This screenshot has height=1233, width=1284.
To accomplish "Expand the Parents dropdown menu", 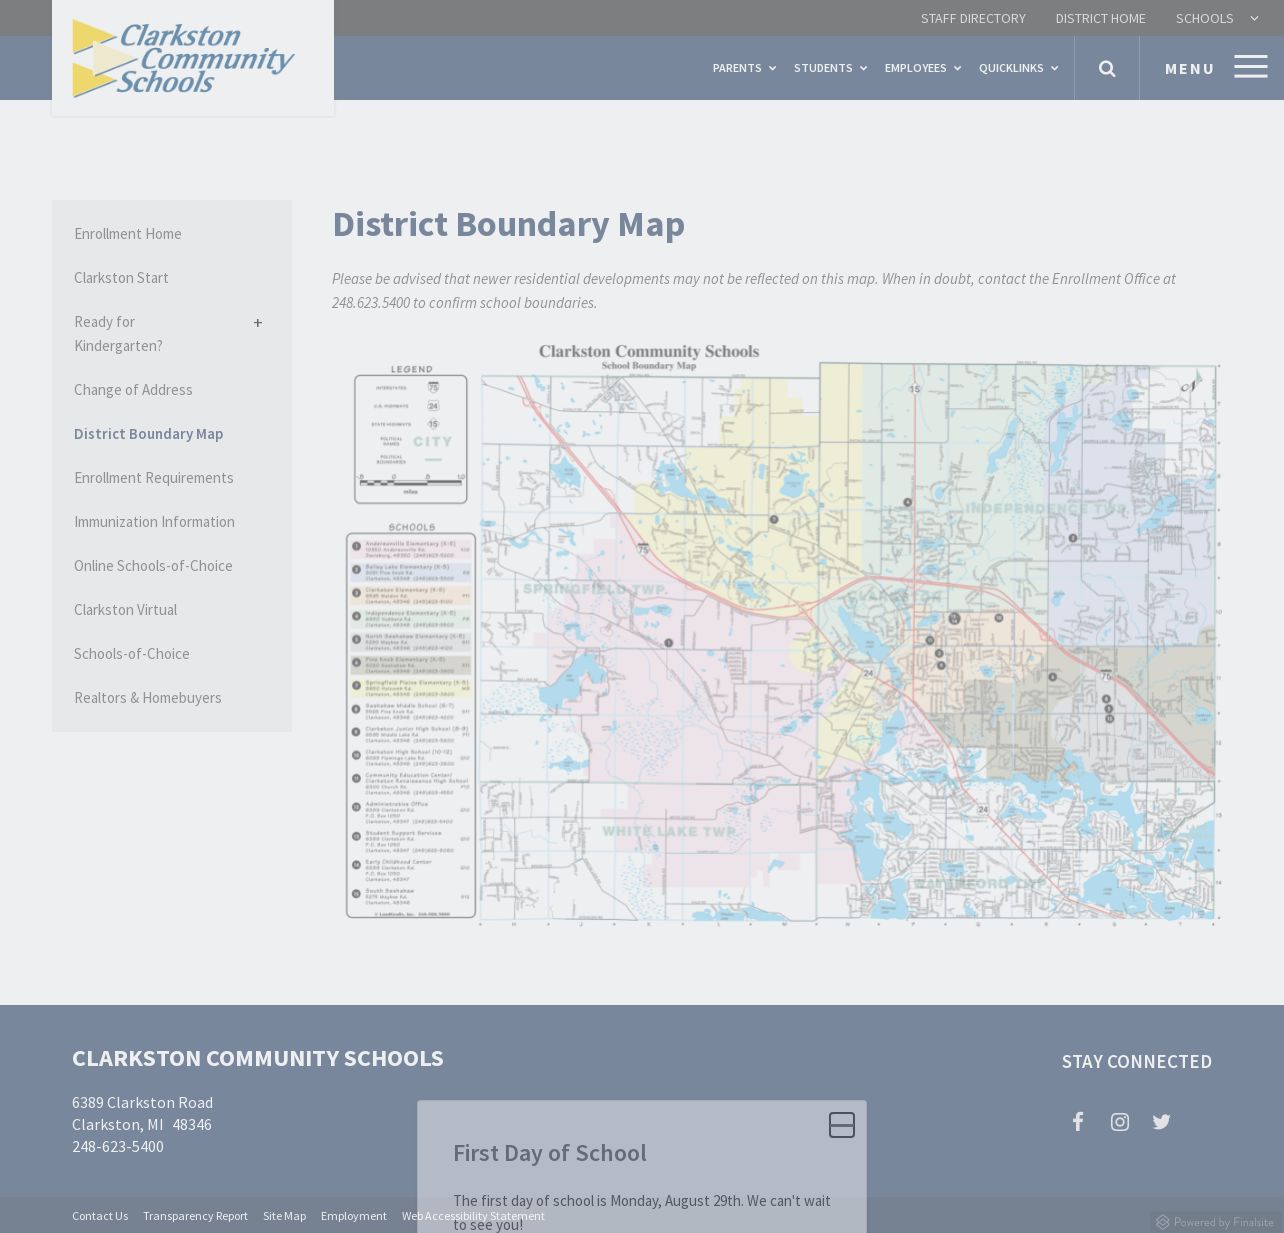I will 744,68.
